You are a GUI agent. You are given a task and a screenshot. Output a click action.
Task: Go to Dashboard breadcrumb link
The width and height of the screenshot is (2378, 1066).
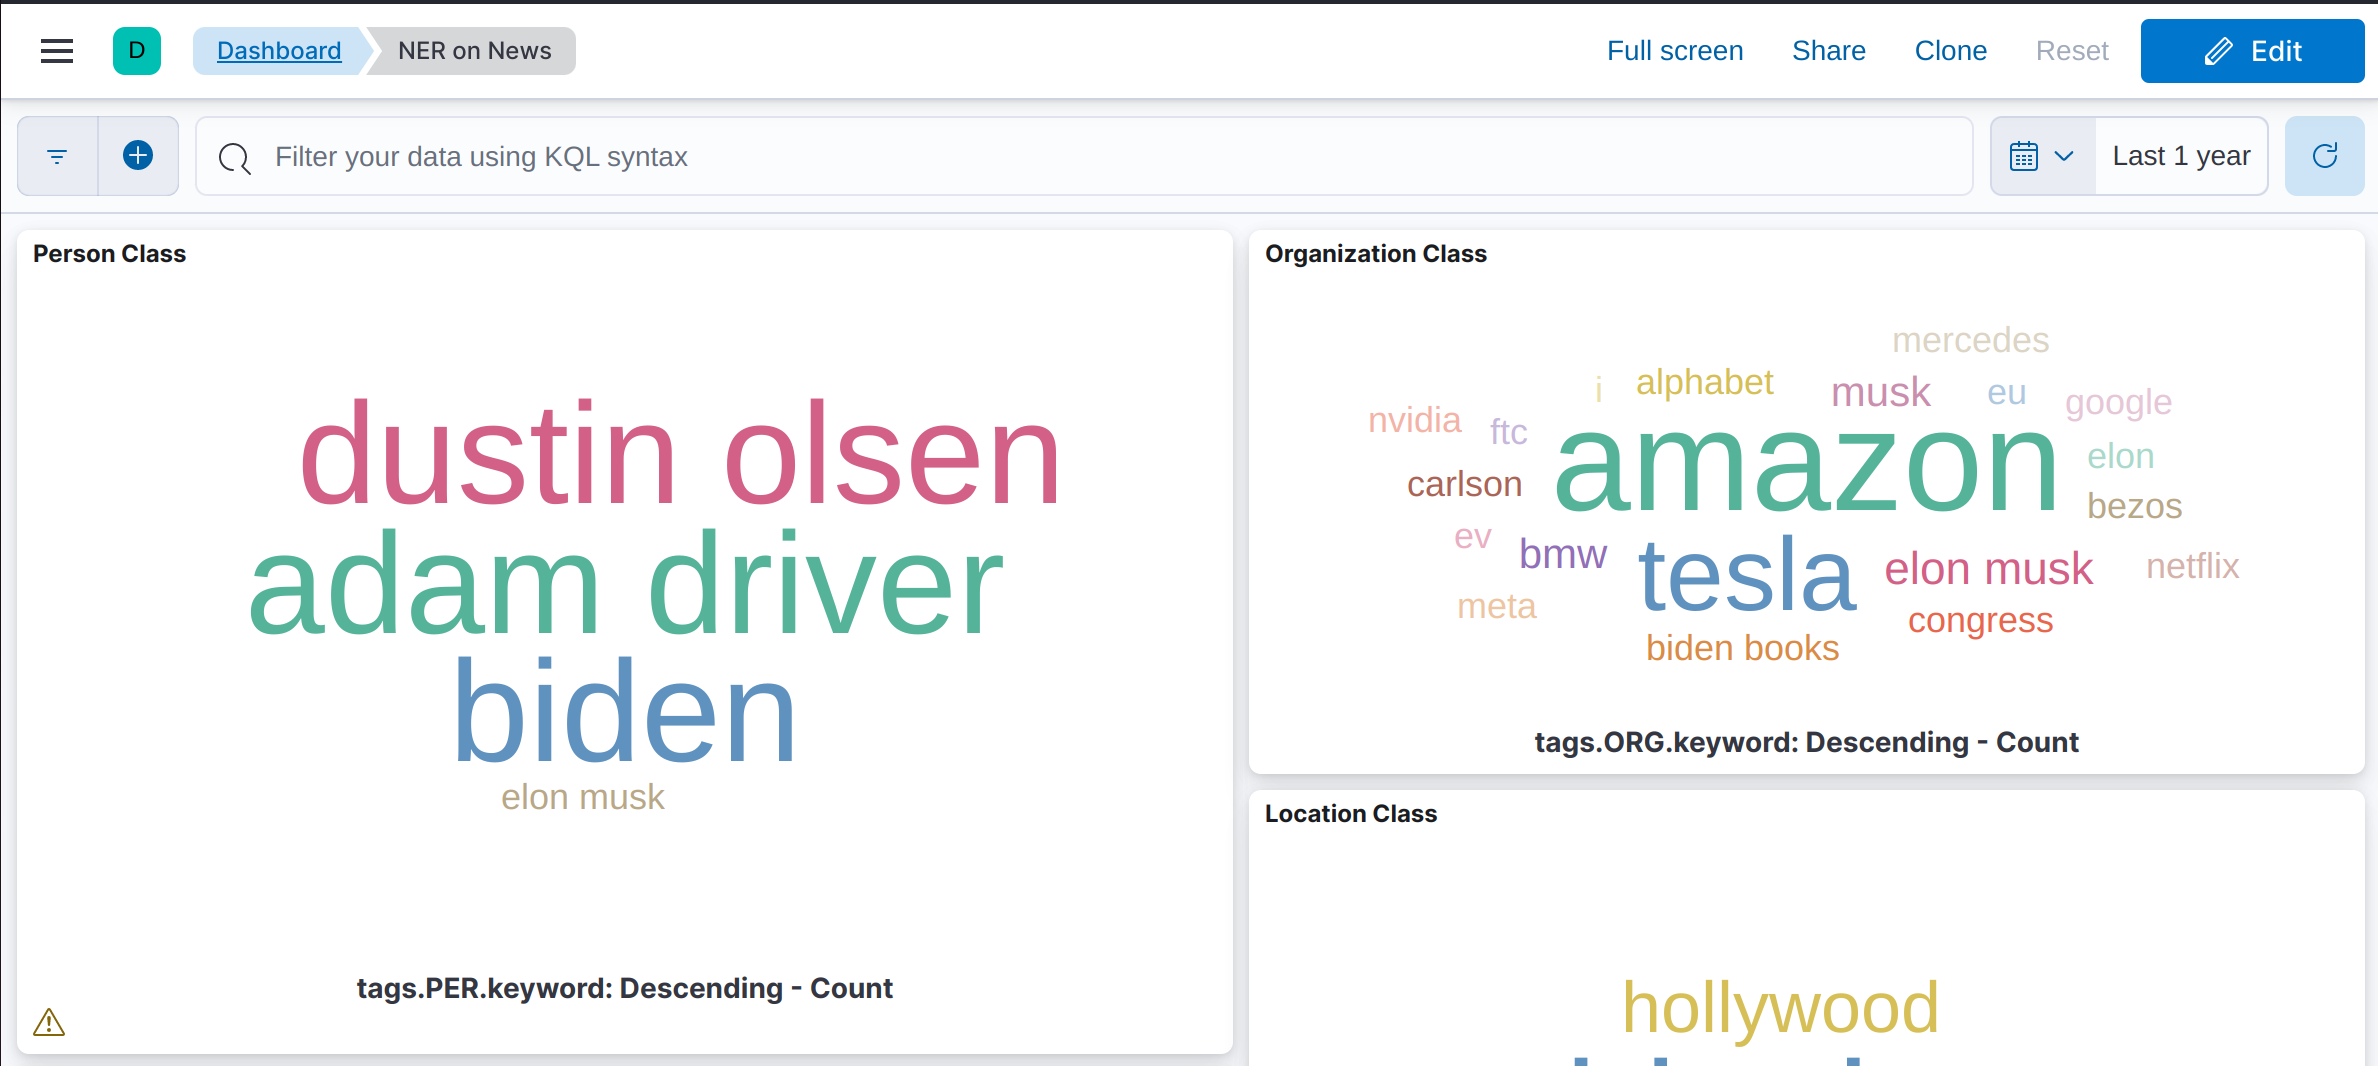(x=279, y=51)
